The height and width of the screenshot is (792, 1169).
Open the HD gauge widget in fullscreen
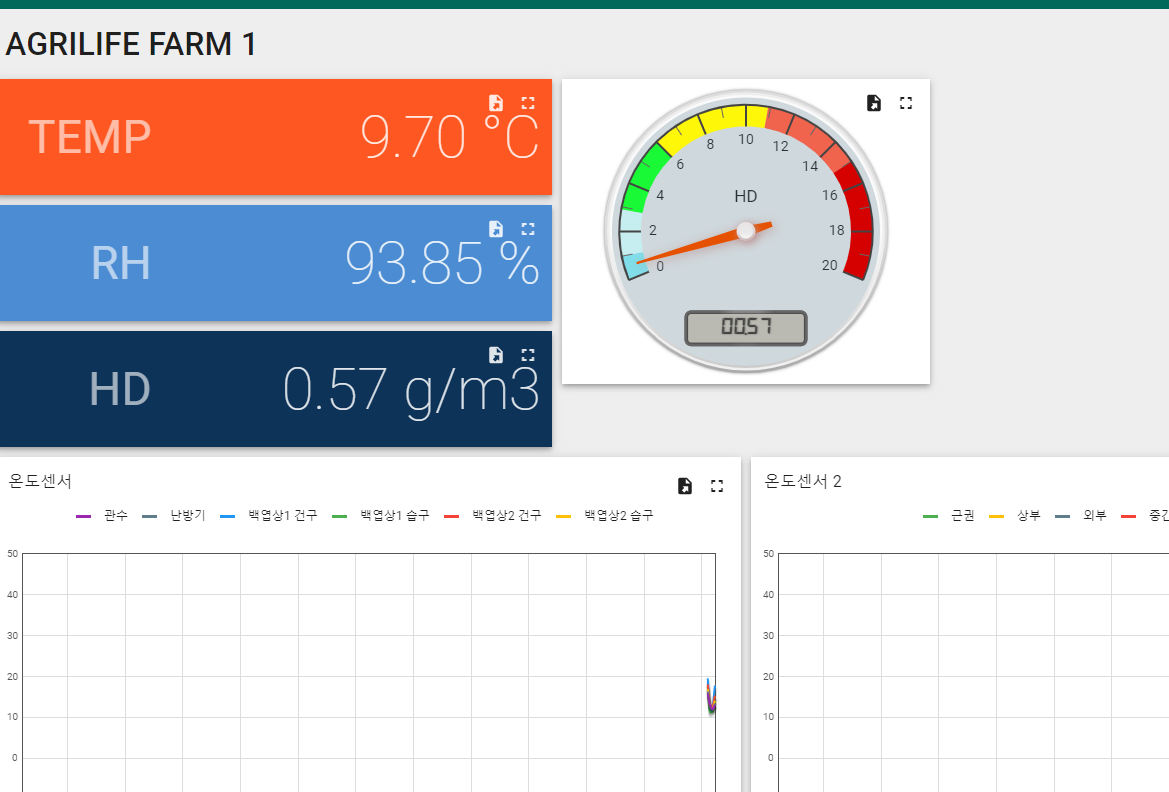pos(906,103)
